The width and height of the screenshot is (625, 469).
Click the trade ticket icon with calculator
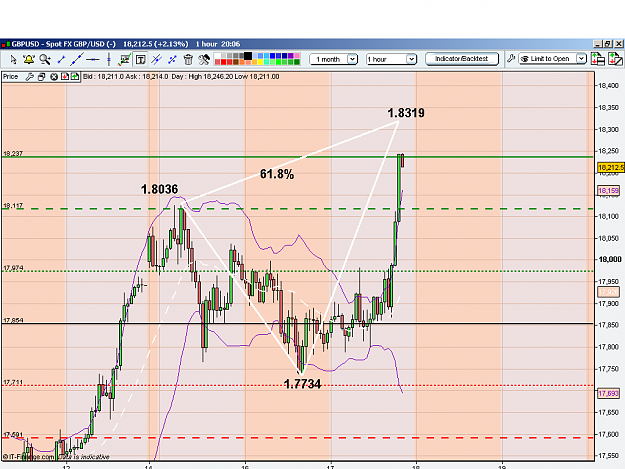[x=598, y=59]
